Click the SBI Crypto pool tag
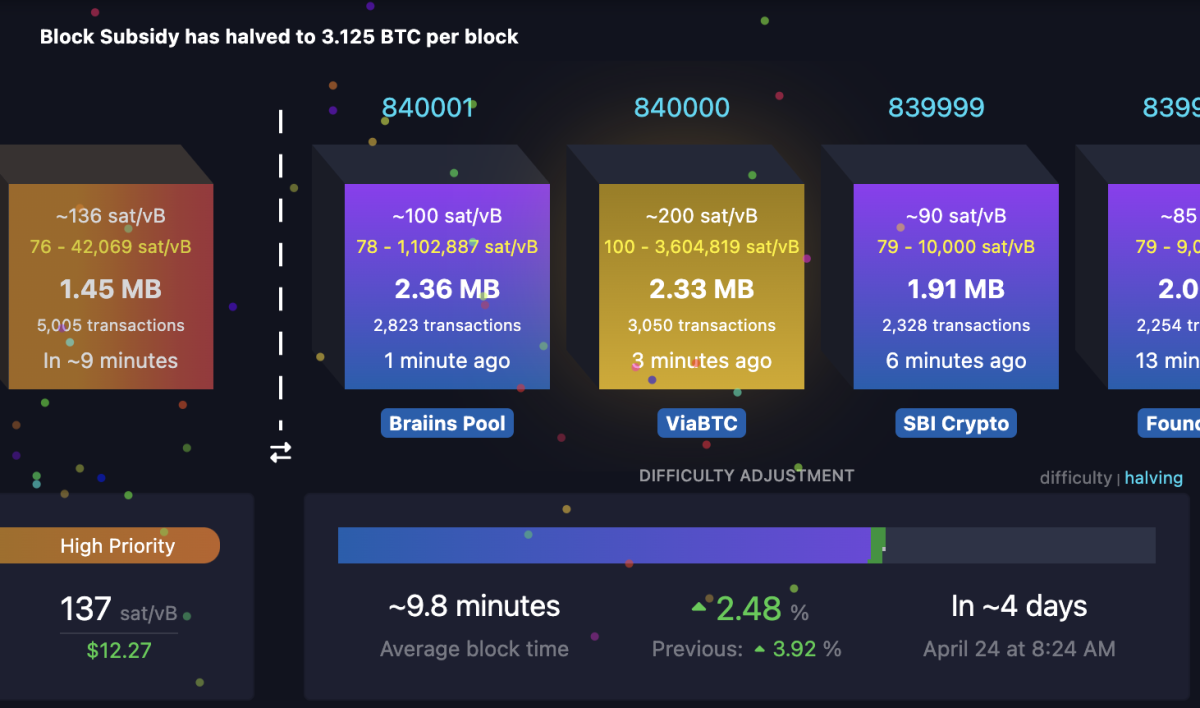 click(955, 424)
